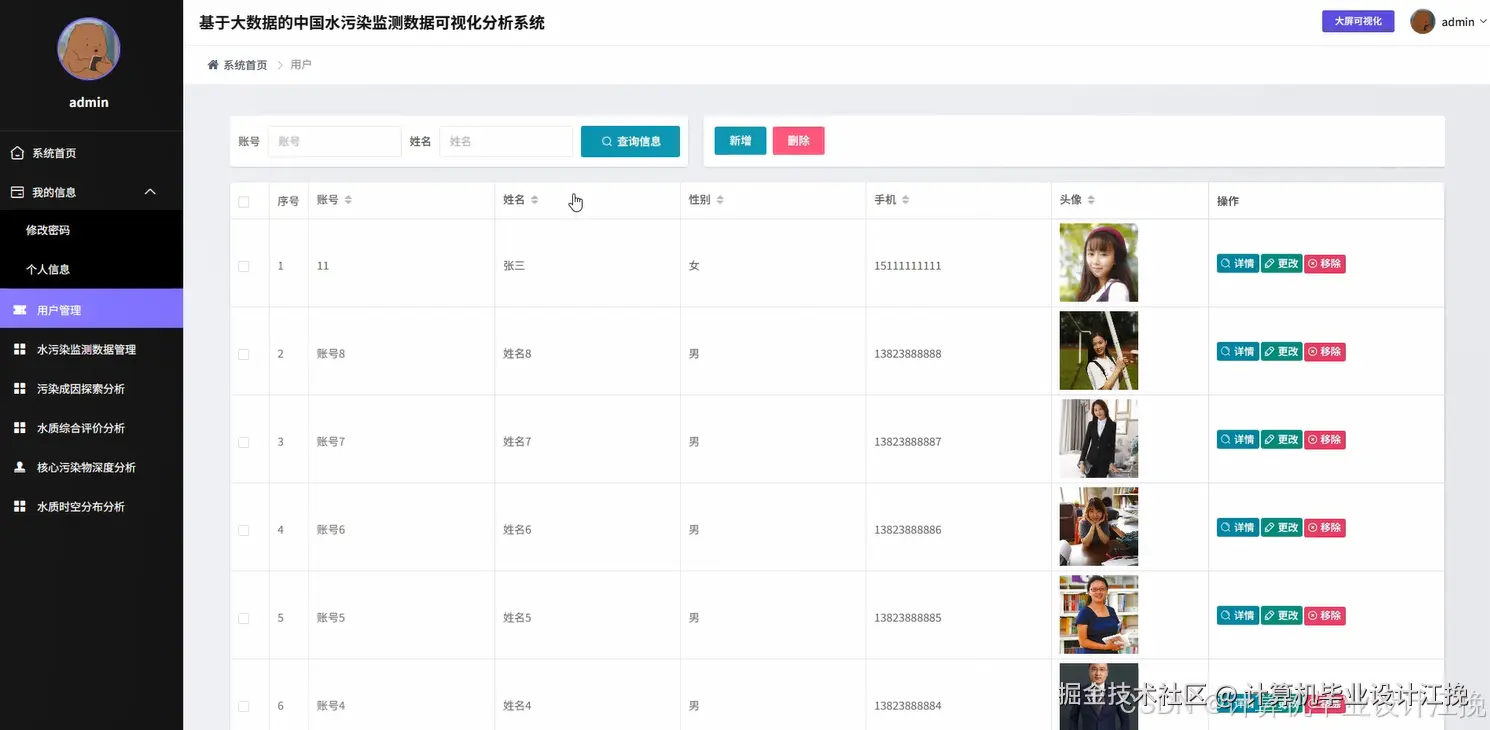Image resolution: width=1490 pixels, height=730 pixels.
Task: Click avatar thumbnail in 账号5 row
Action: coord(1098,614)
